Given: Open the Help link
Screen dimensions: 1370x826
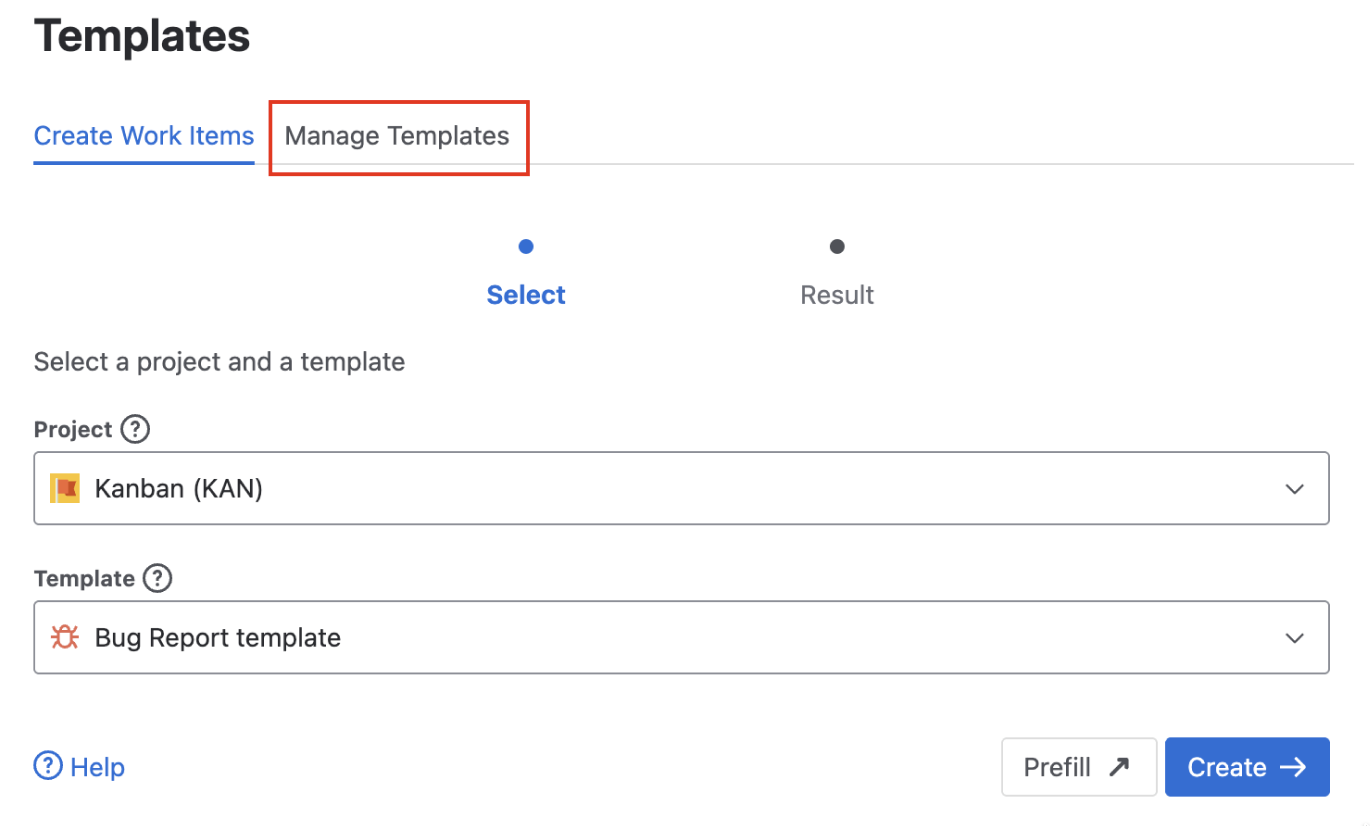Looking at the screenshot, I should 97,767.
